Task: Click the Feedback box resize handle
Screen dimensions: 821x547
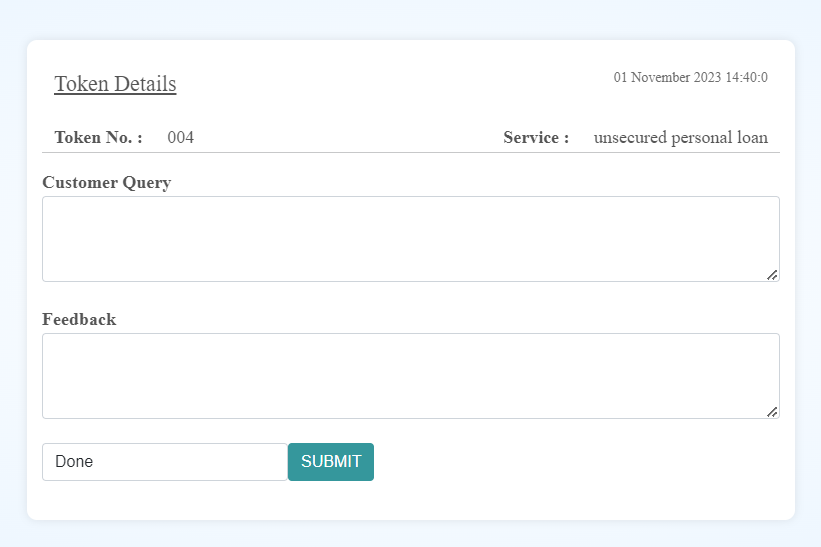Action: point(772,411)
